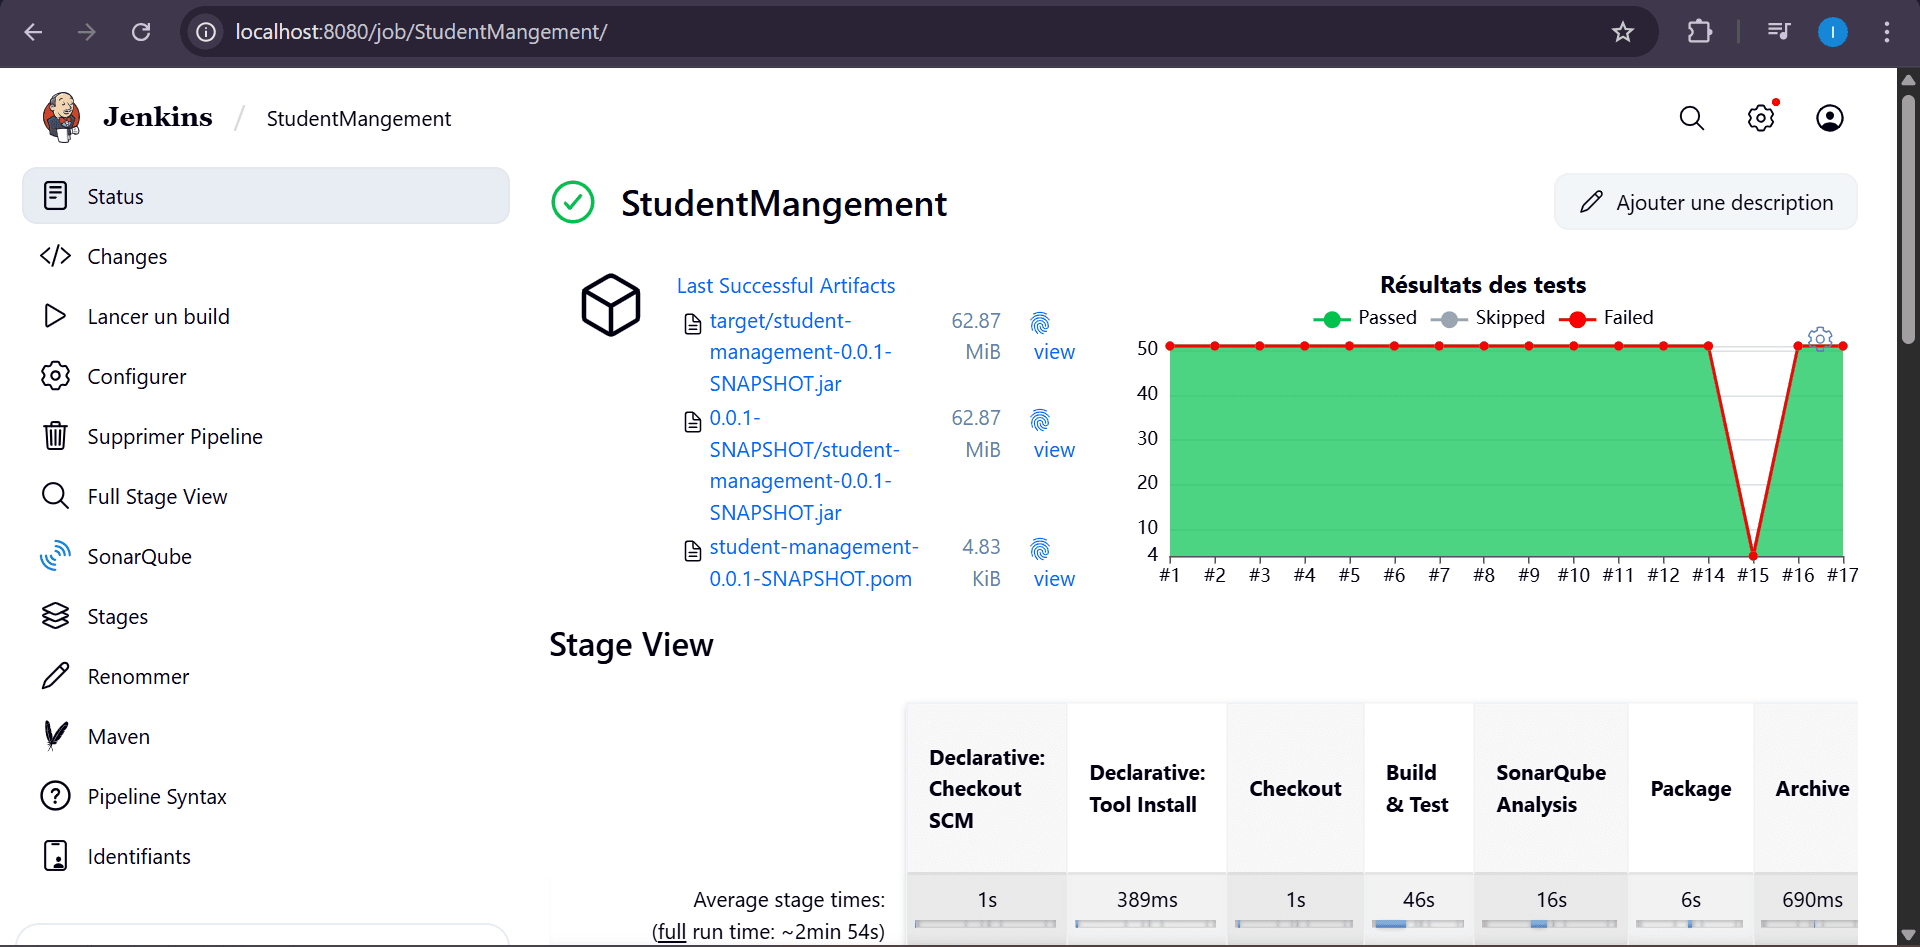Click the Stages layers icon
The image size is (1920, 947).
point(56,616)
